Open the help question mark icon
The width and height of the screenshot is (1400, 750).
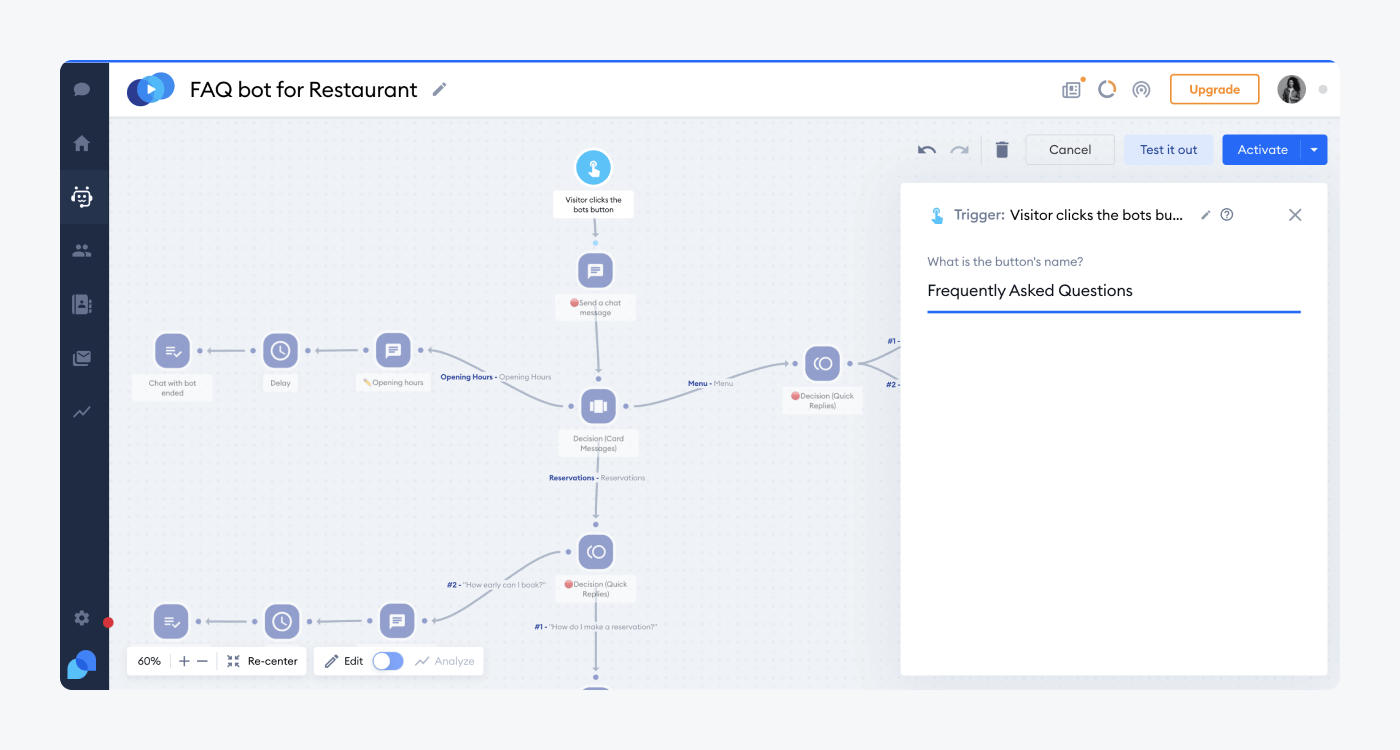click(1227, 215)
